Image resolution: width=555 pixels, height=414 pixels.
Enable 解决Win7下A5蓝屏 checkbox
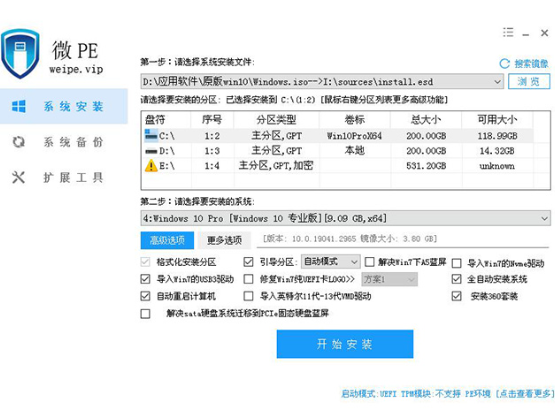click(x=370, y=262)
